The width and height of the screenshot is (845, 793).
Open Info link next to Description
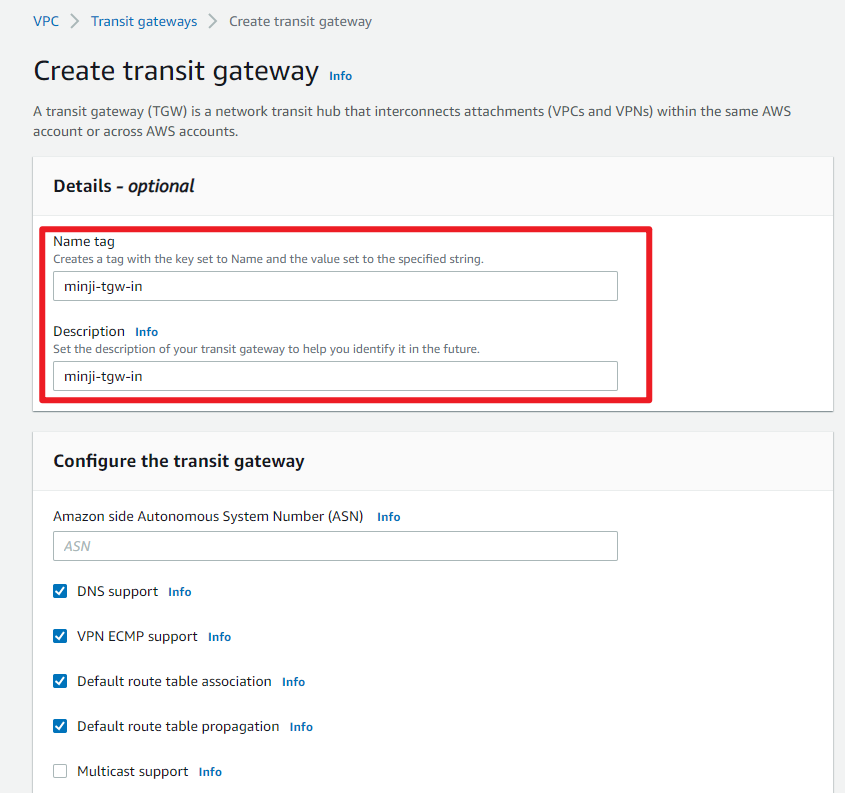[146, 332]
